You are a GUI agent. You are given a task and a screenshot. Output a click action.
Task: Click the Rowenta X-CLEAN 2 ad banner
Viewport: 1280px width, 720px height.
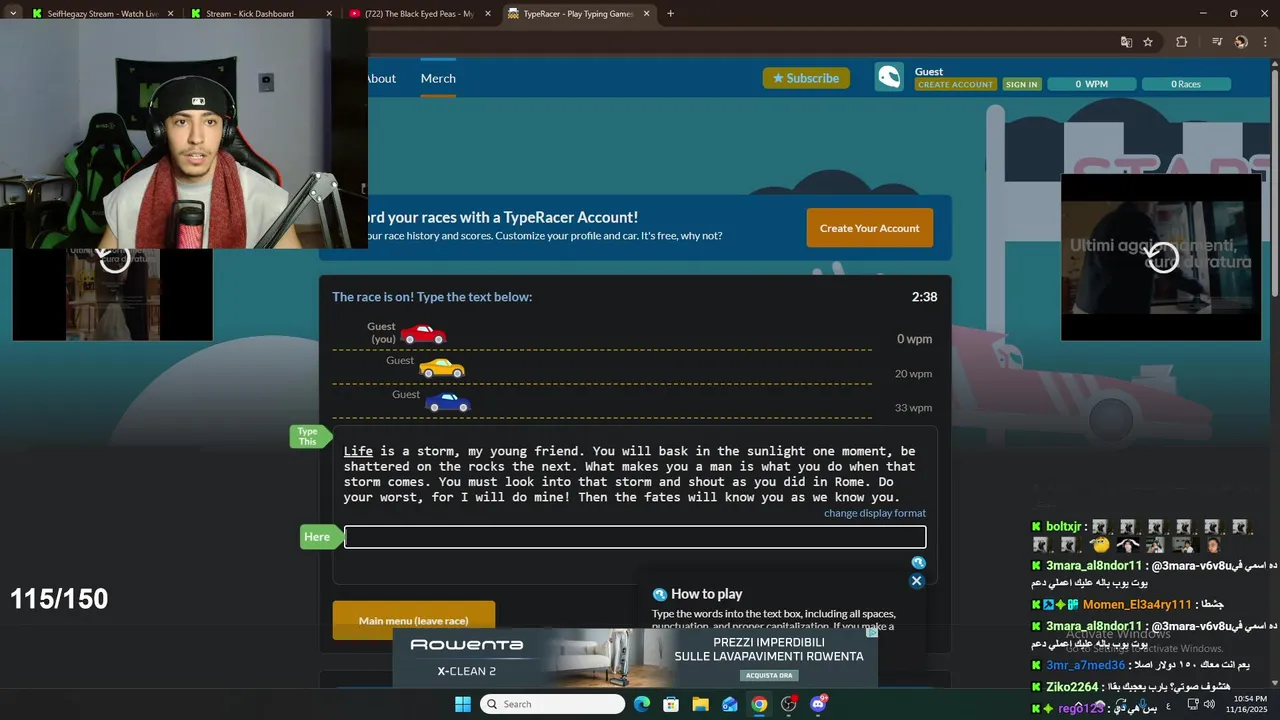(635, 657)
